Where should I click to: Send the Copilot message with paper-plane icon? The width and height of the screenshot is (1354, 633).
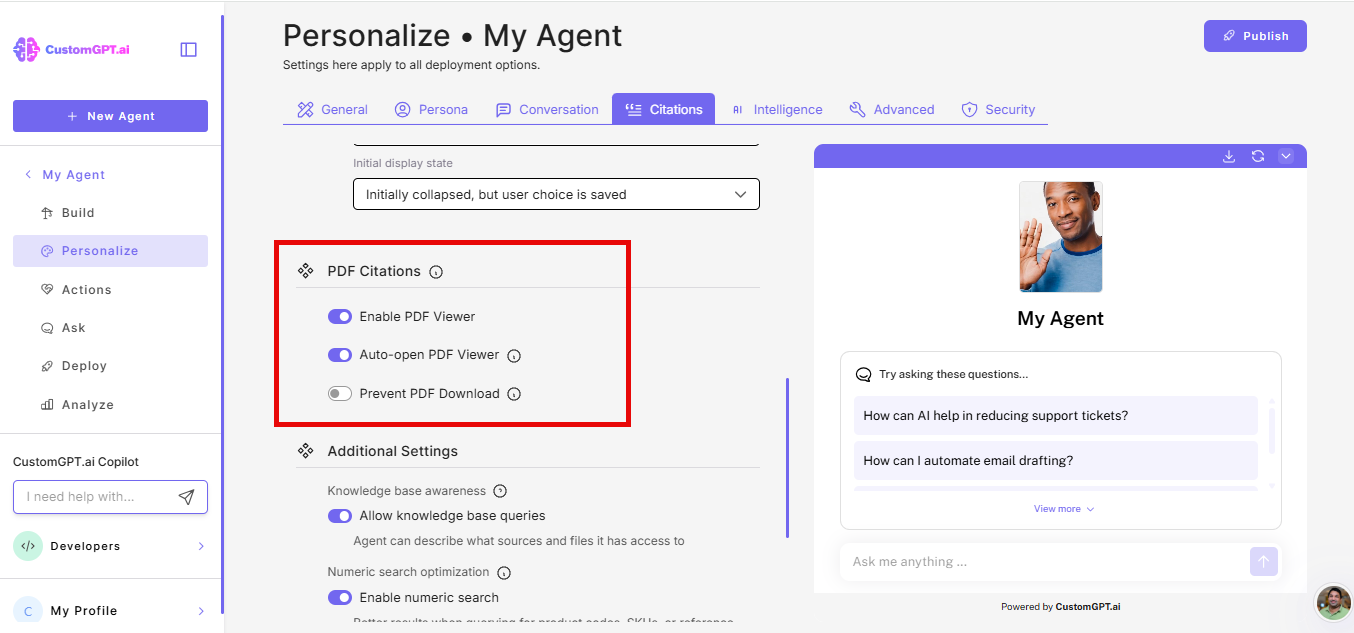[x=186, y=497]
